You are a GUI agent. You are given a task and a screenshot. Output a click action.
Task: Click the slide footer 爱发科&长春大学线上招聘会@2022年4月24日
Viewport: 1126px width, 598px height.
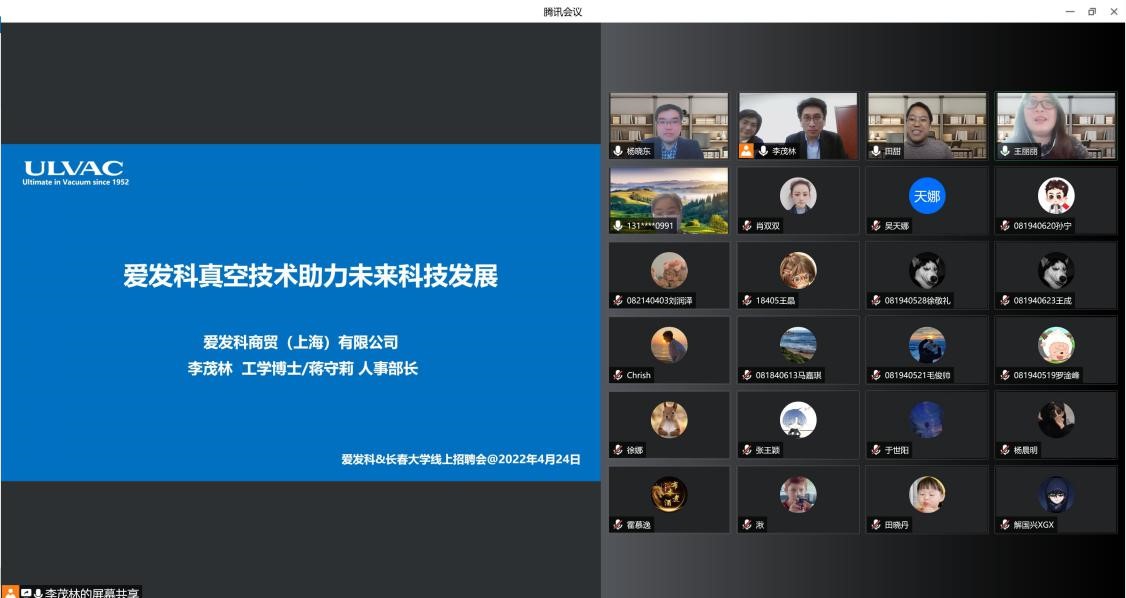click(x=460, y=459)
